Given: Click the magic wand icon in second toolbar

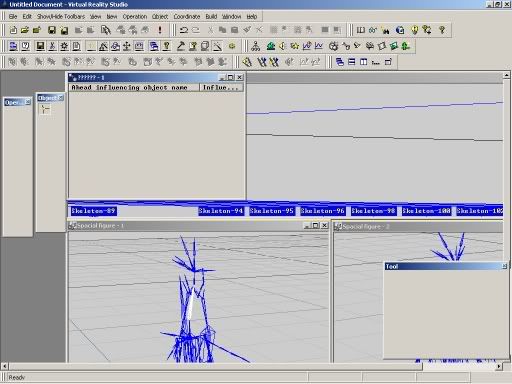Looking at the screenshot, I should (217, 46).
